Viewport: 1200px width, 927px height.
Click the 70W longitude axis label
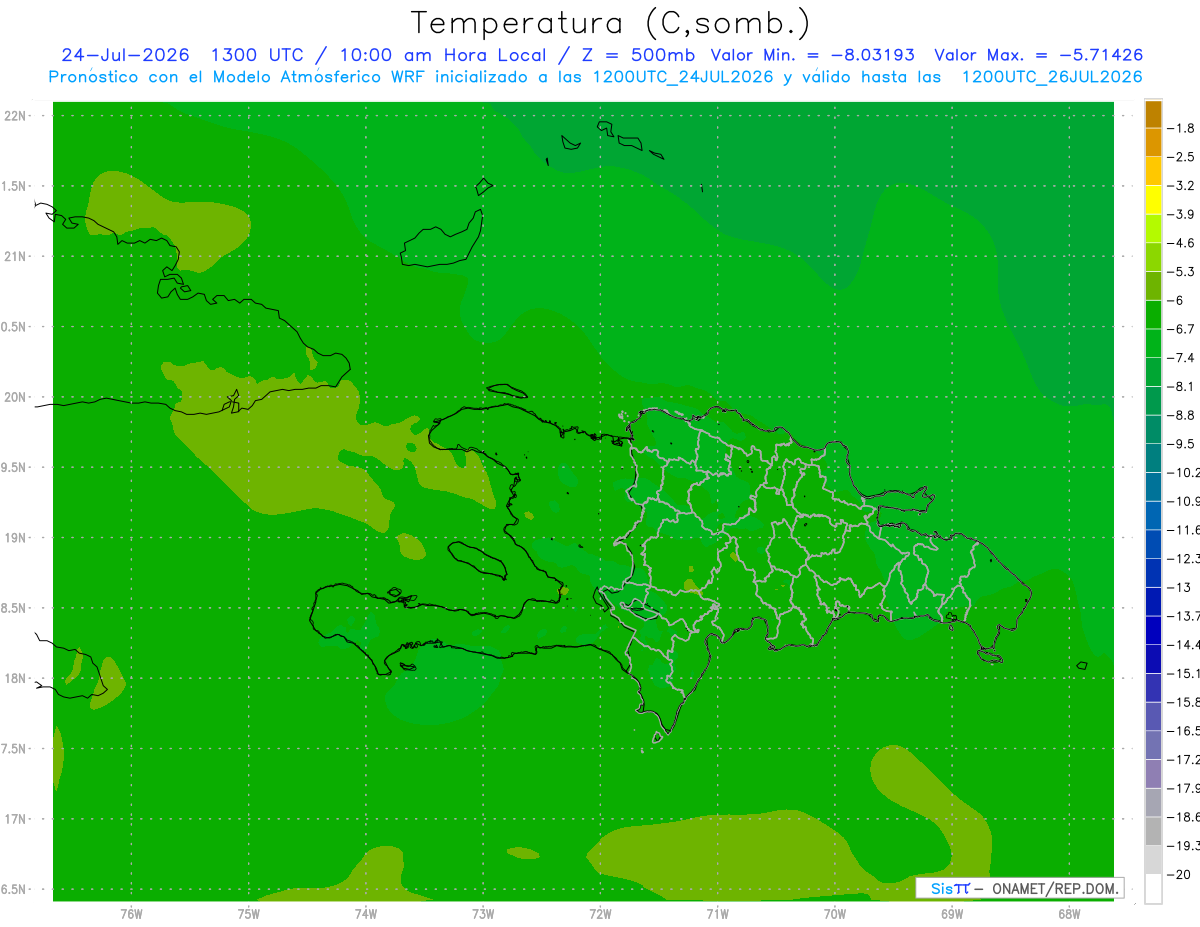[835, 913]
